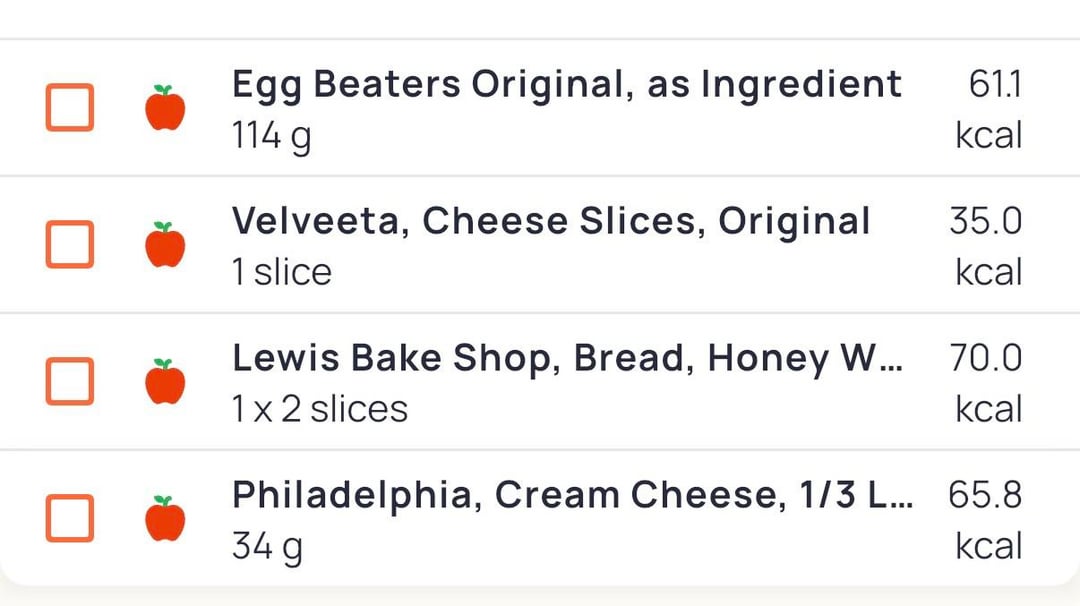Open the Egg Beaters Original food entry
The width and height of the screenshot is (1080, 606).
click(566, 85)
